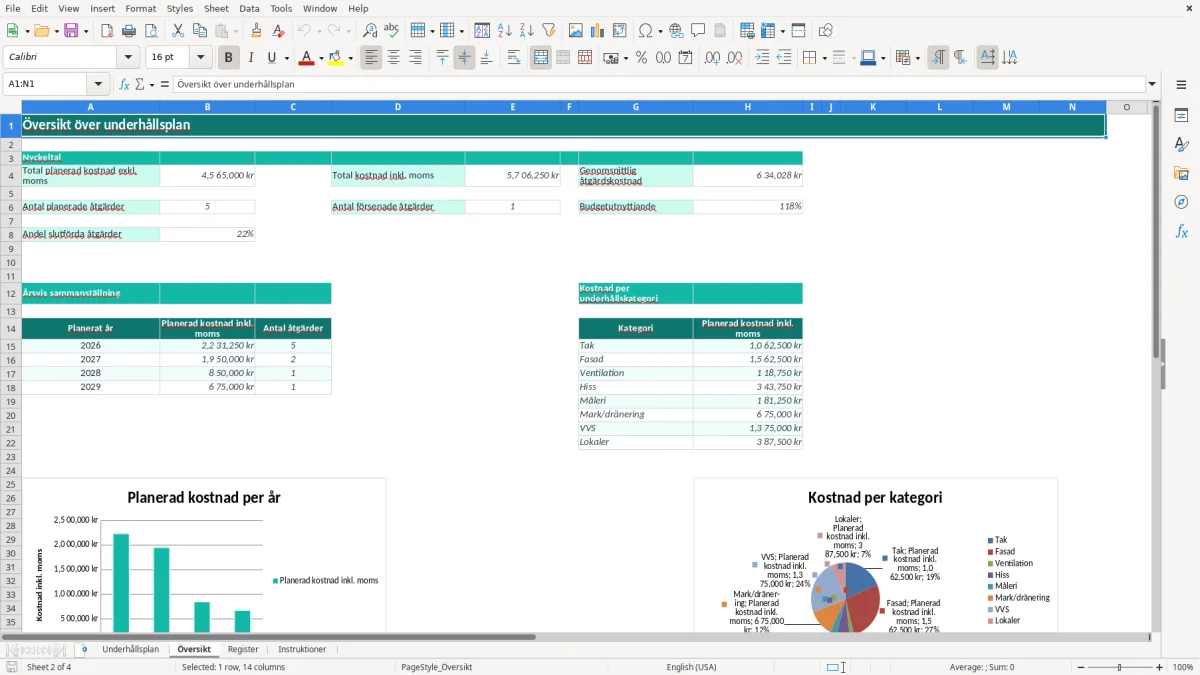This screenshot has height=675, width=1200.
Task: Toggle Center Vertically alignment
Action: point(464,58)
